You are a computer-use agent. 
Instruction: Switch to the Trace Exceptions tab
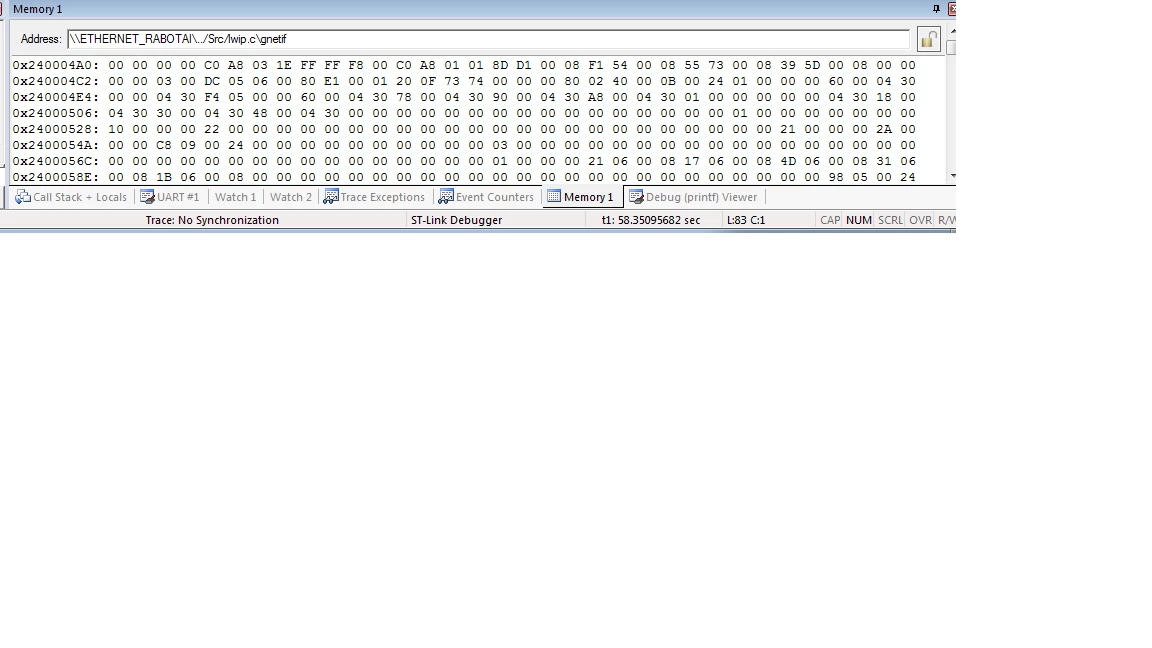coord(374,197)
